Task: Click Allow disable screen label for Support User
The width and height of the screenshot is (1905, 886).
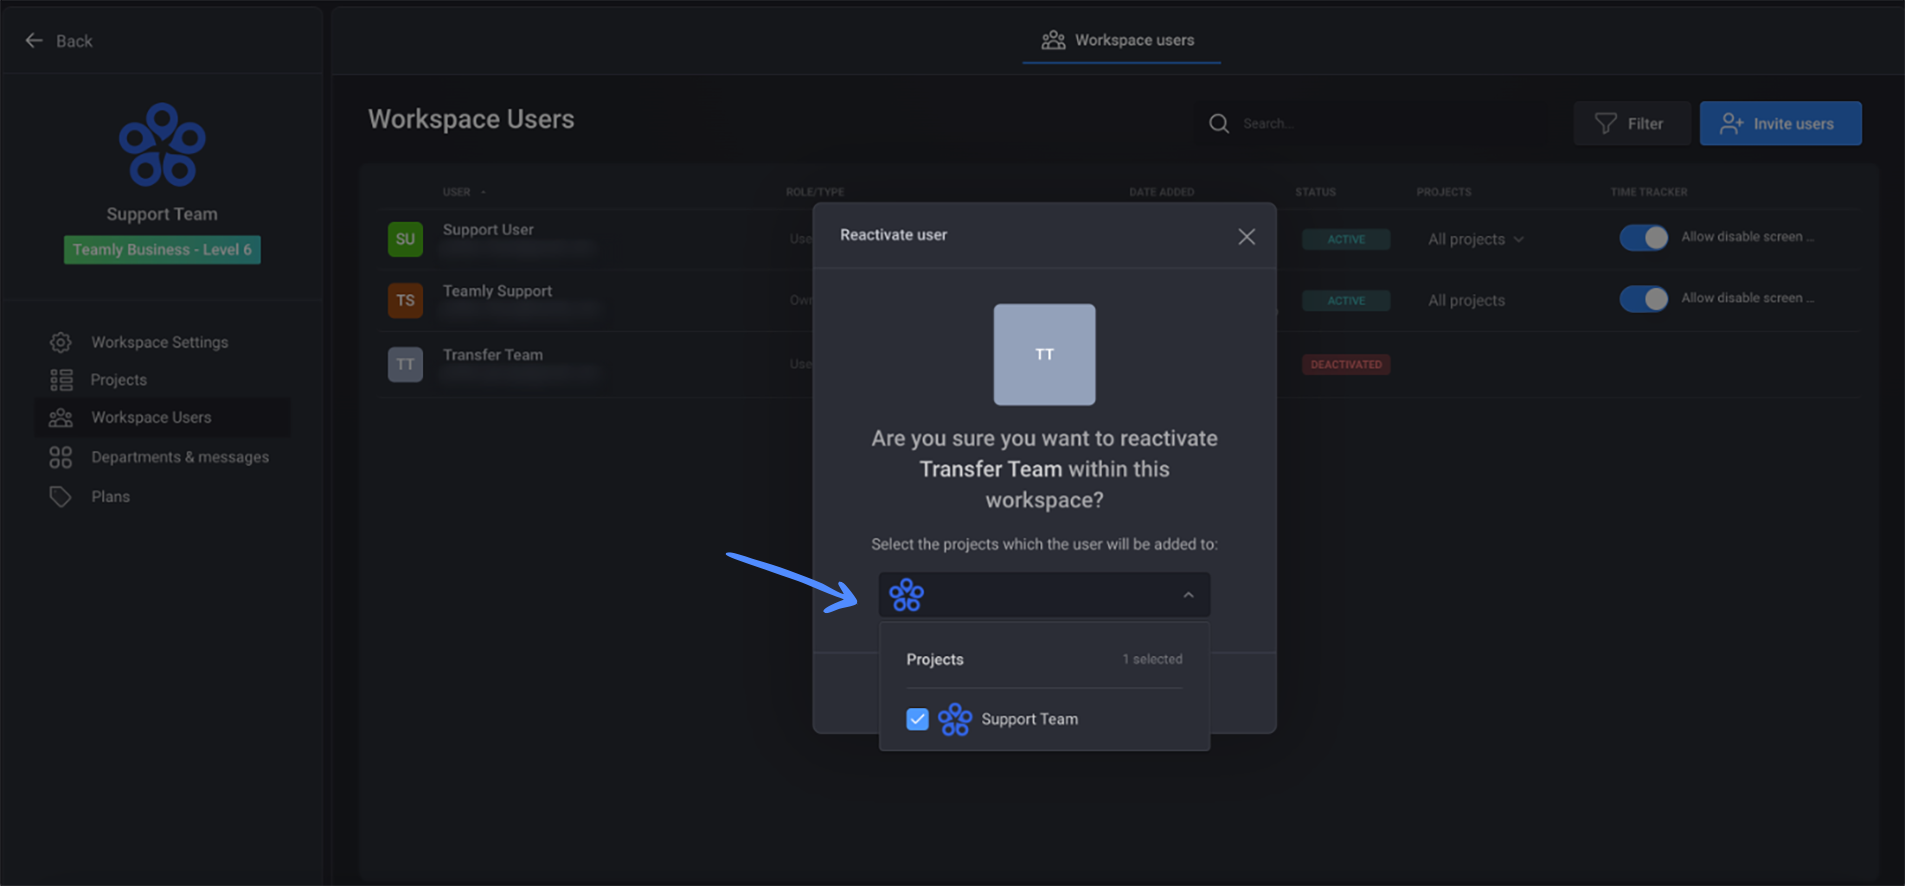Action: tap(1747, 237)
